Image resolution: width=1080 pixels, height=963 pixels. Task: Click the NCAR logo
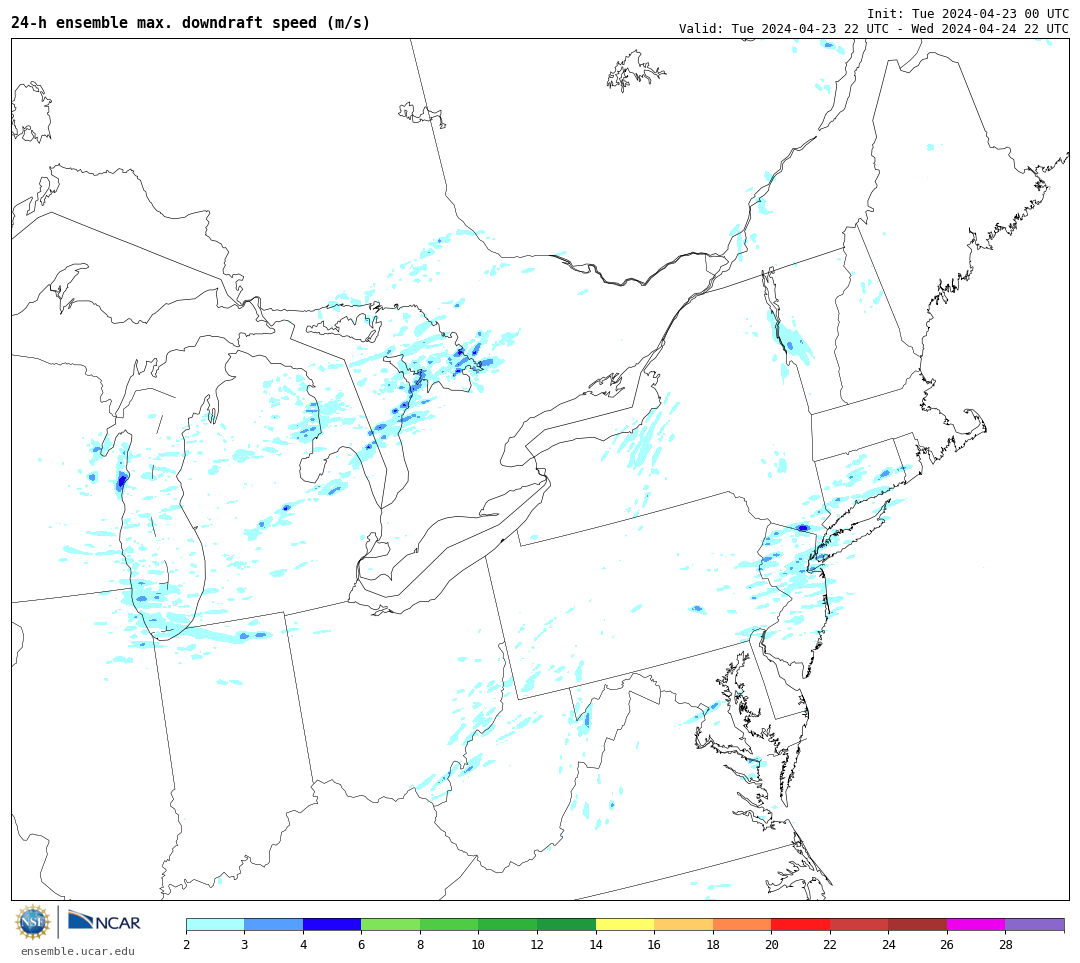pos(104,921)
